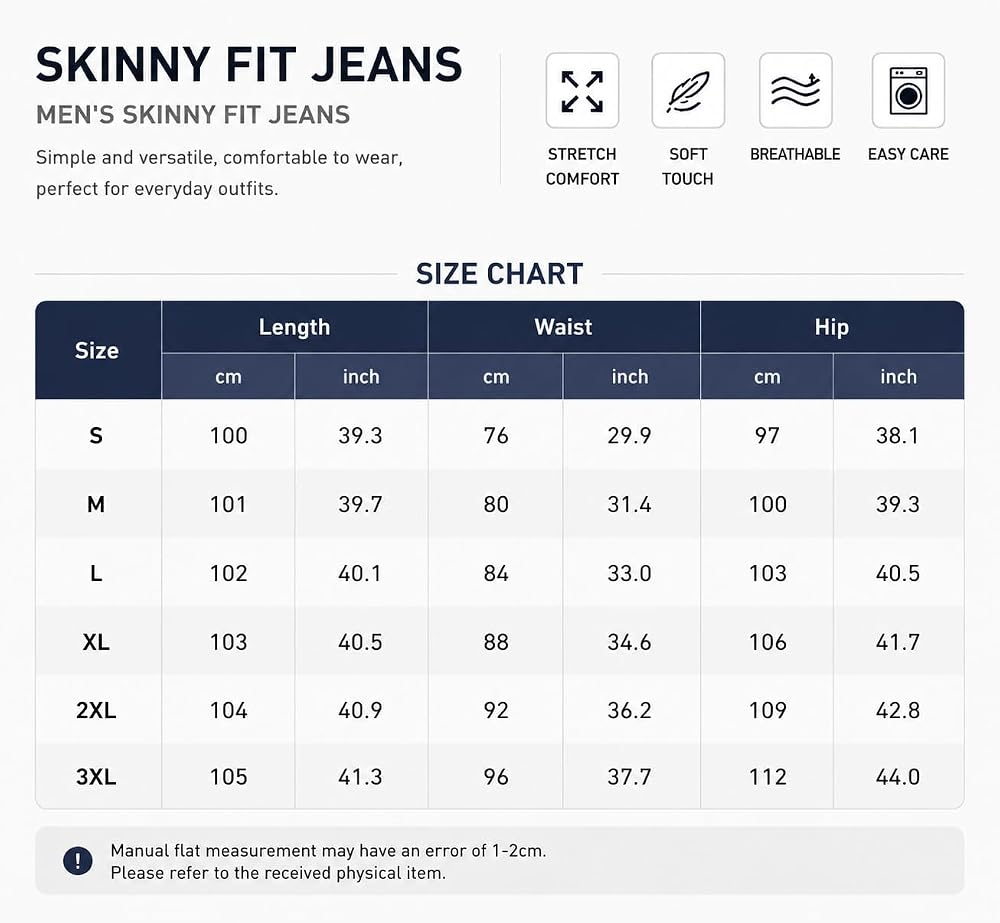The width and height of the screenshot is (1000, 923).
Task: Select the XL size row label
Action: [x=96, y=642]
